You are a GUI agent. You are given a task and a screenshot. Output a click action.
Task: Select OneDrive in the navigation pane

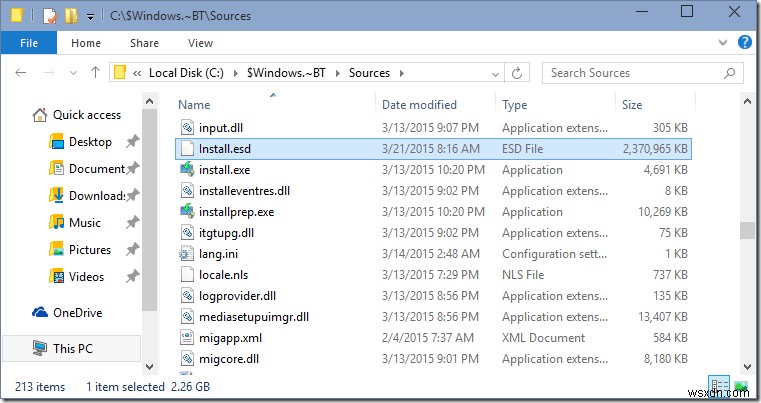click(78, 313)
